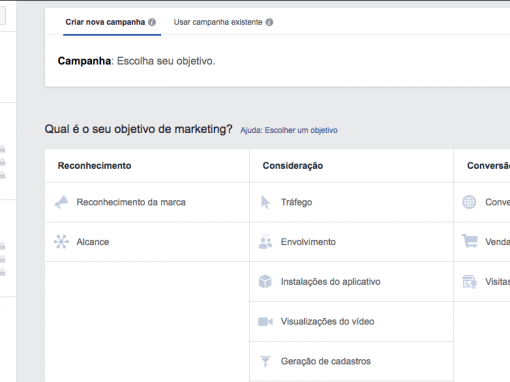Click the shopping cart icon in Conversão column
Viewport: 510px width, 382px height.
470,241
